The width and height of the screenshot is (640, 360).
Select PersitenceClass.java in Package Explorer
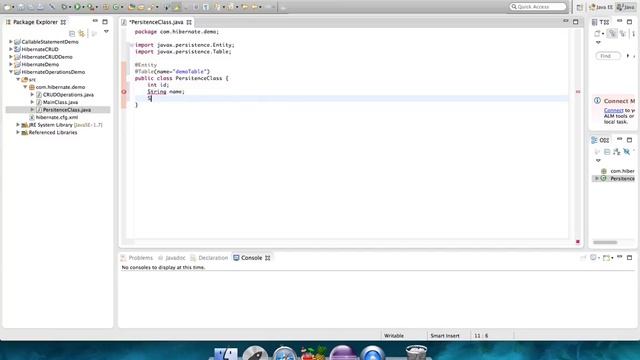(67, 110)
